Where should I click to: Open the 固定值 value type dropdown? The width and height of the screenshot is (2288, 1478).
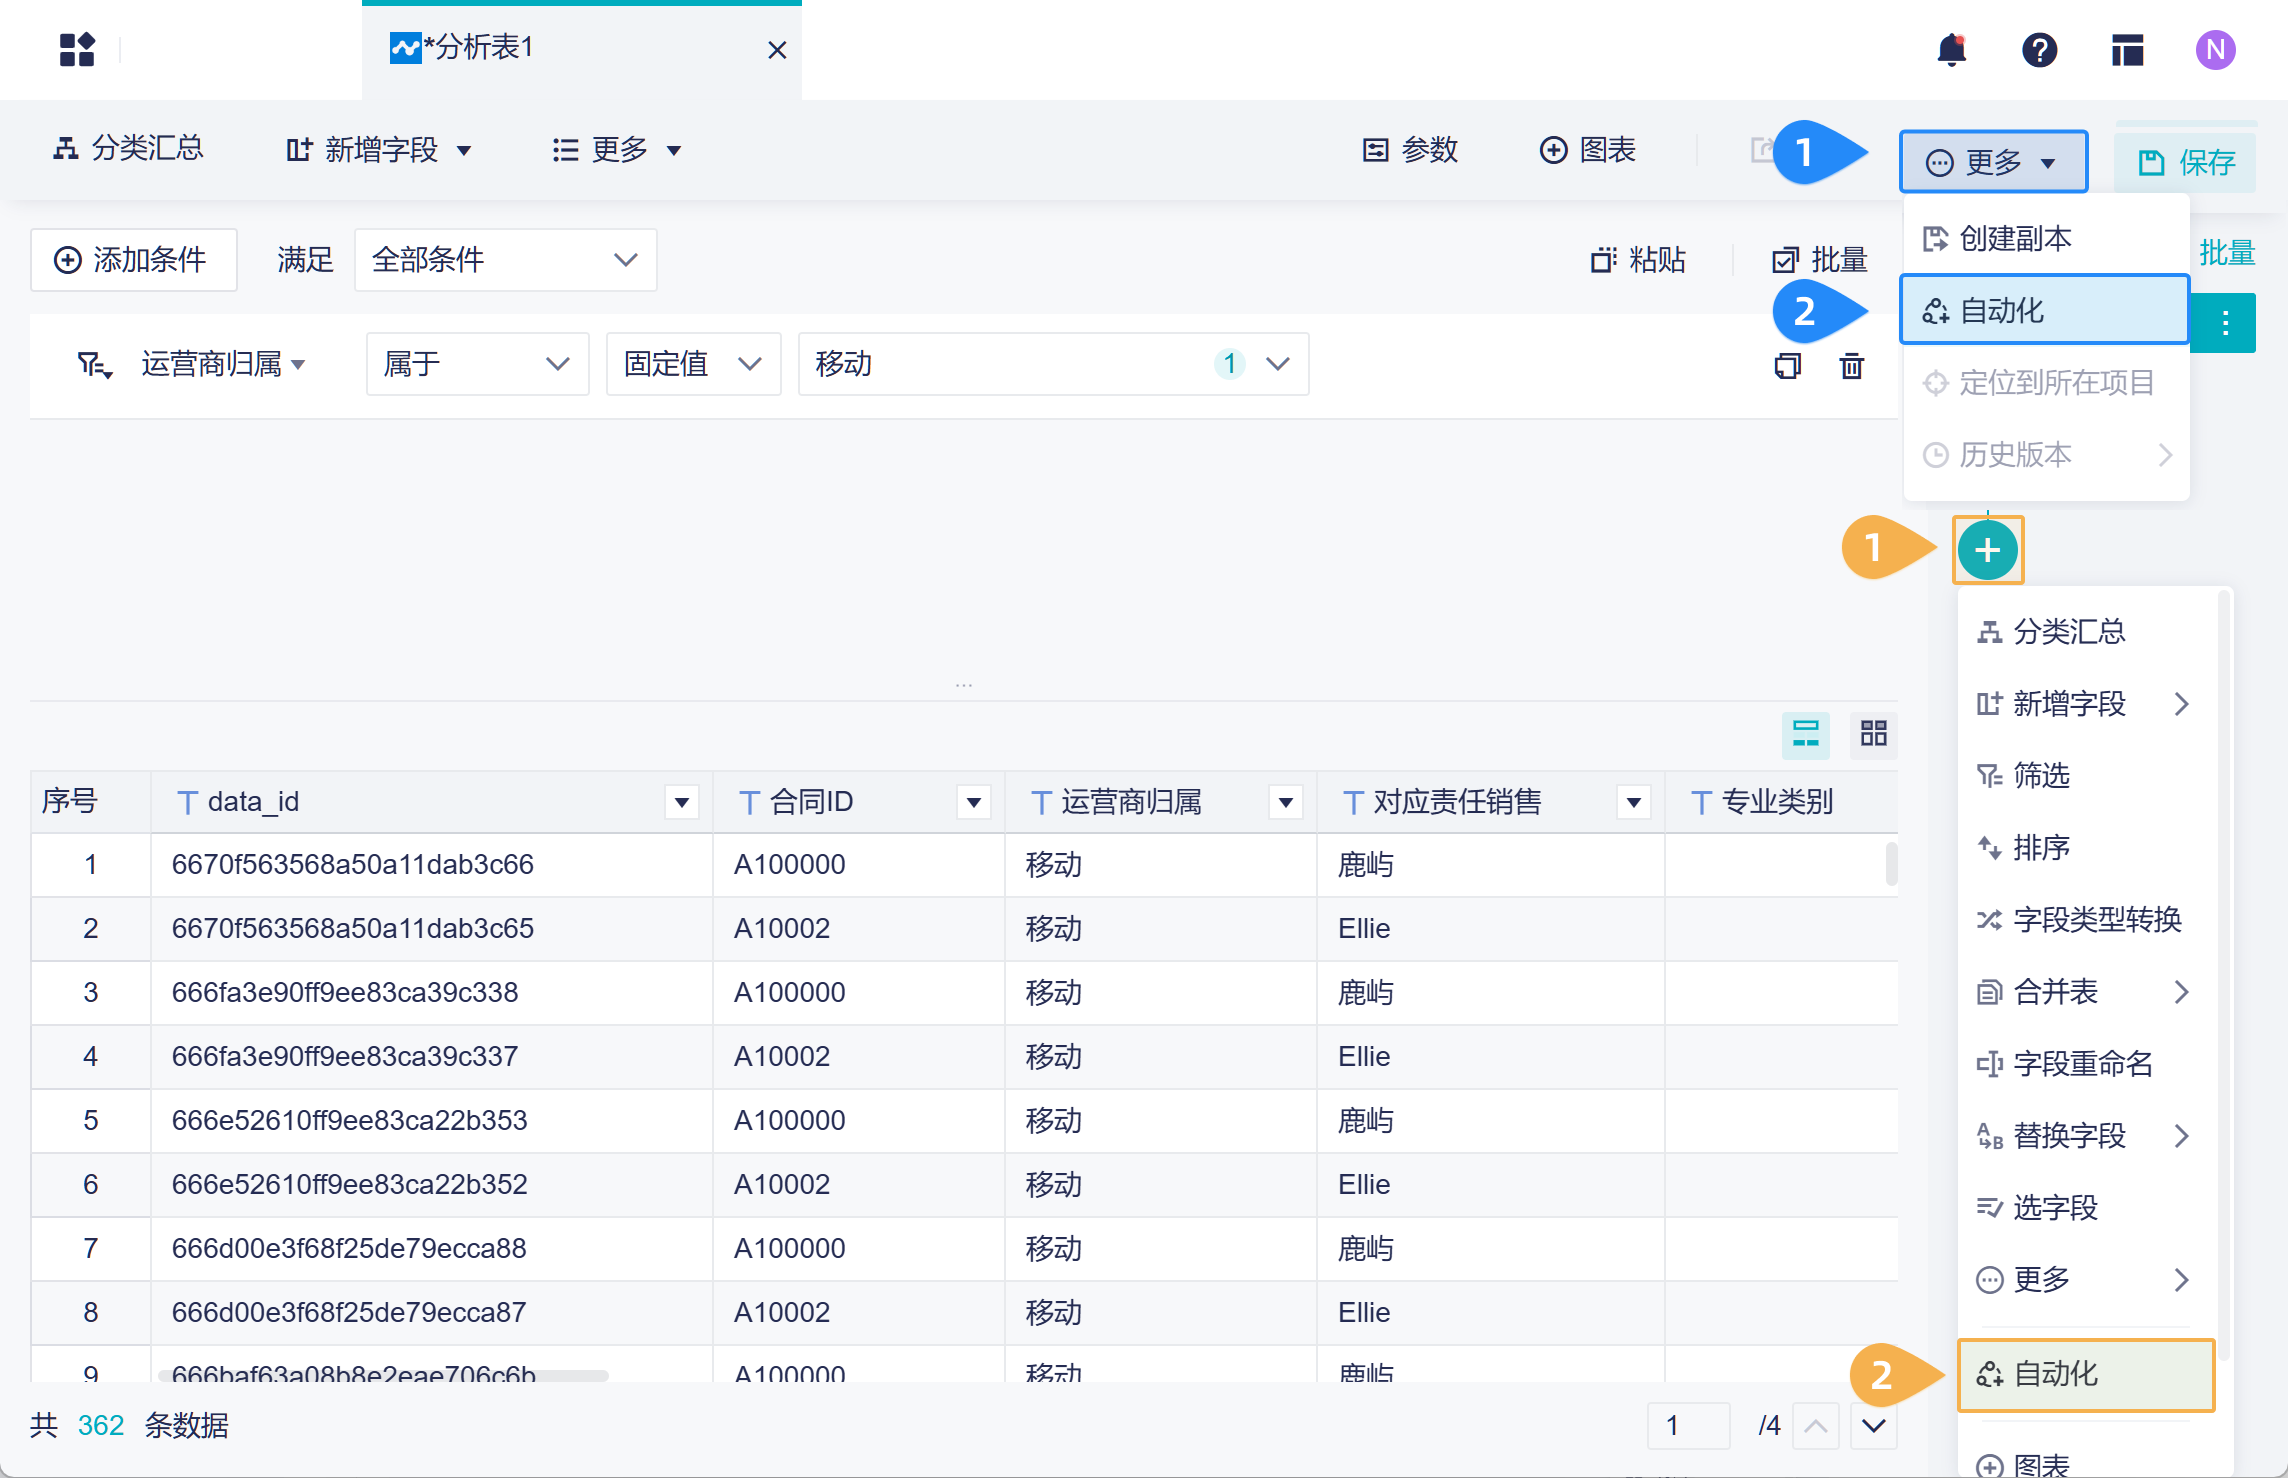coord(693,364)
